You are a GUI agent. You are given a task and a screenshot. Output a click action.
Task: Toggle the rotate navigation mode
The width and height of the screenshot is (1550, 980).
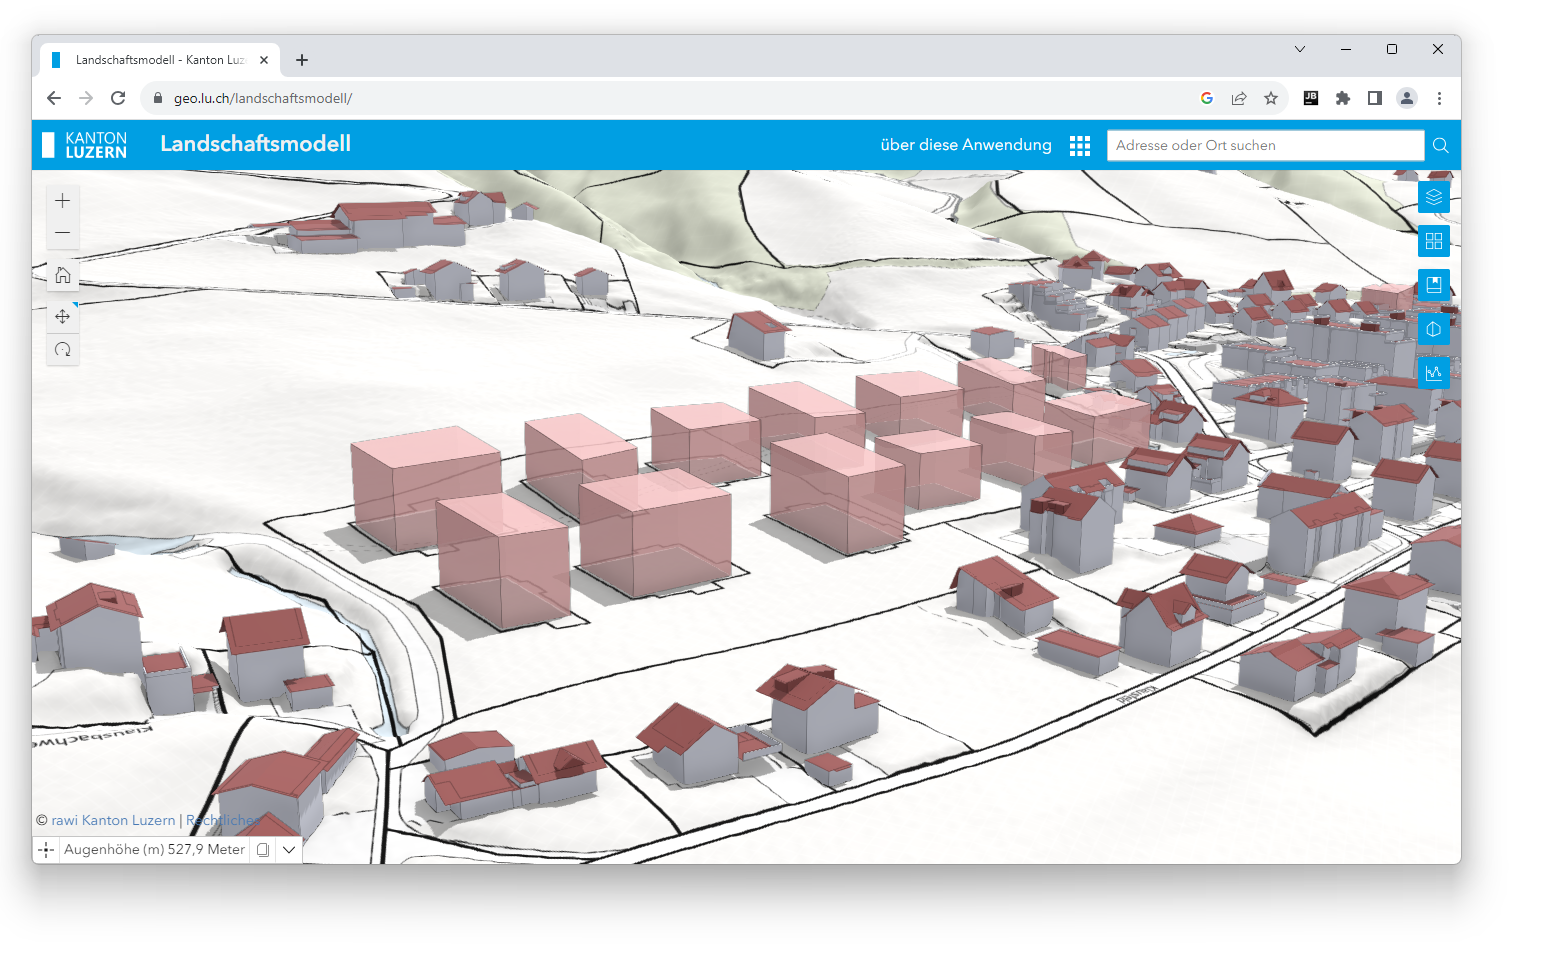[x=62, y=350]
